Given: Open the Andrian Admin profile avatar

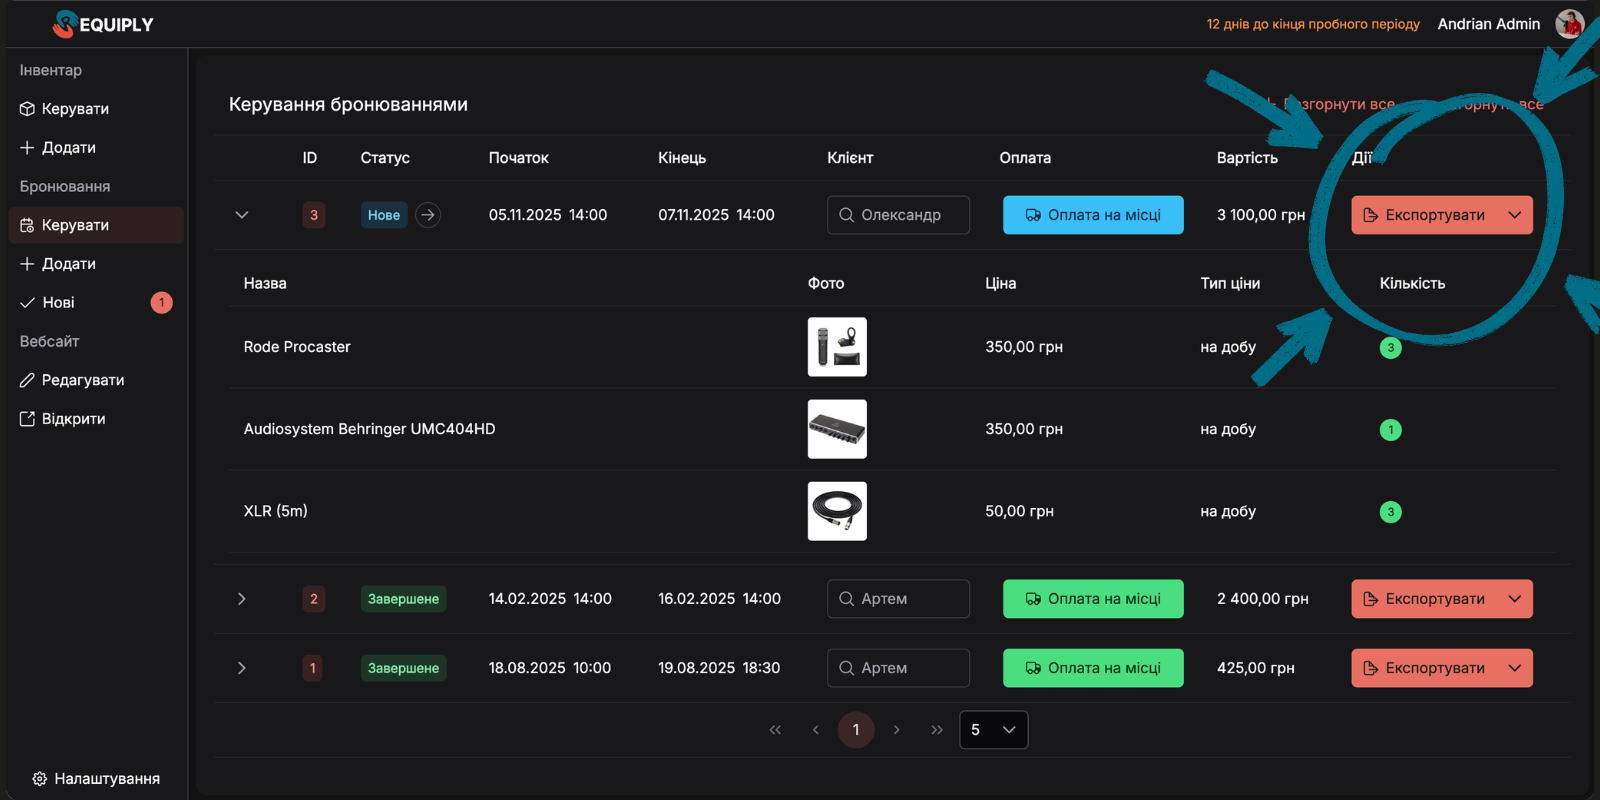Looking at the screenshot, I should [x=1570, y=24].
